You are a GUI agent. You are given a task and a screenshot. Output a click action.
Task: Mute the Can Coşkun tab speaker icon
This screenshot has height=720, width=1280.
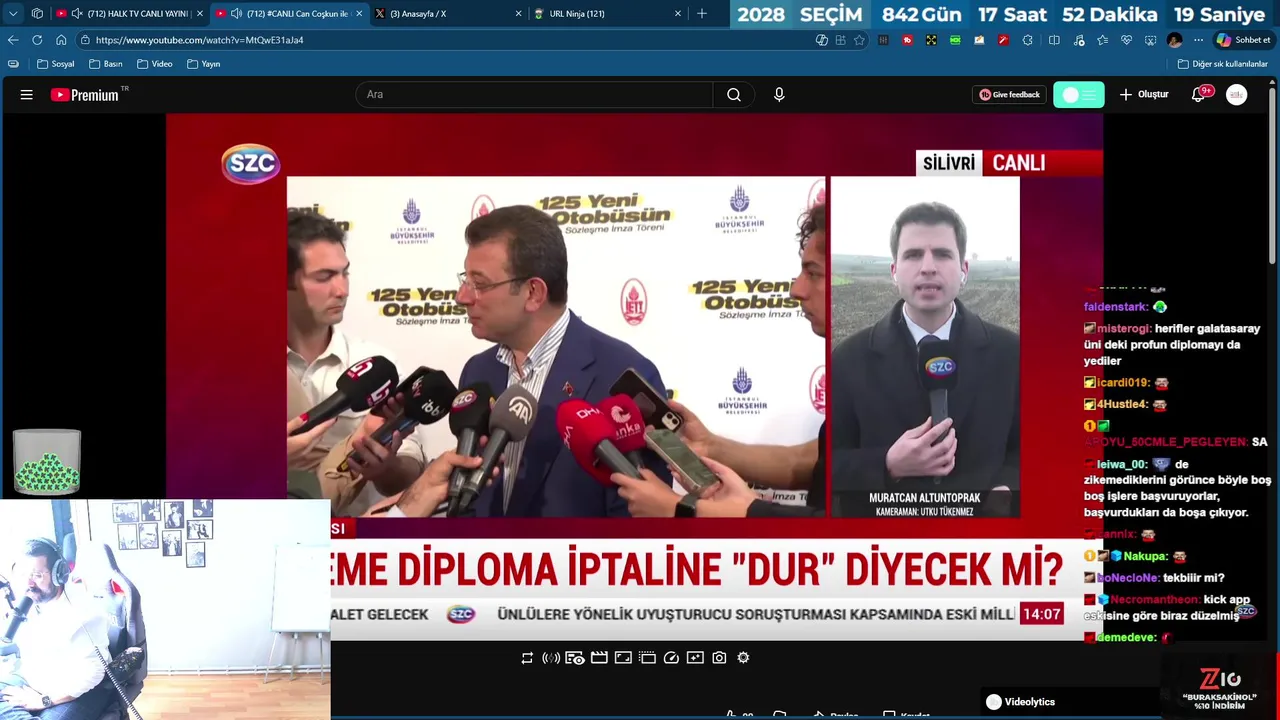(236, 14)
